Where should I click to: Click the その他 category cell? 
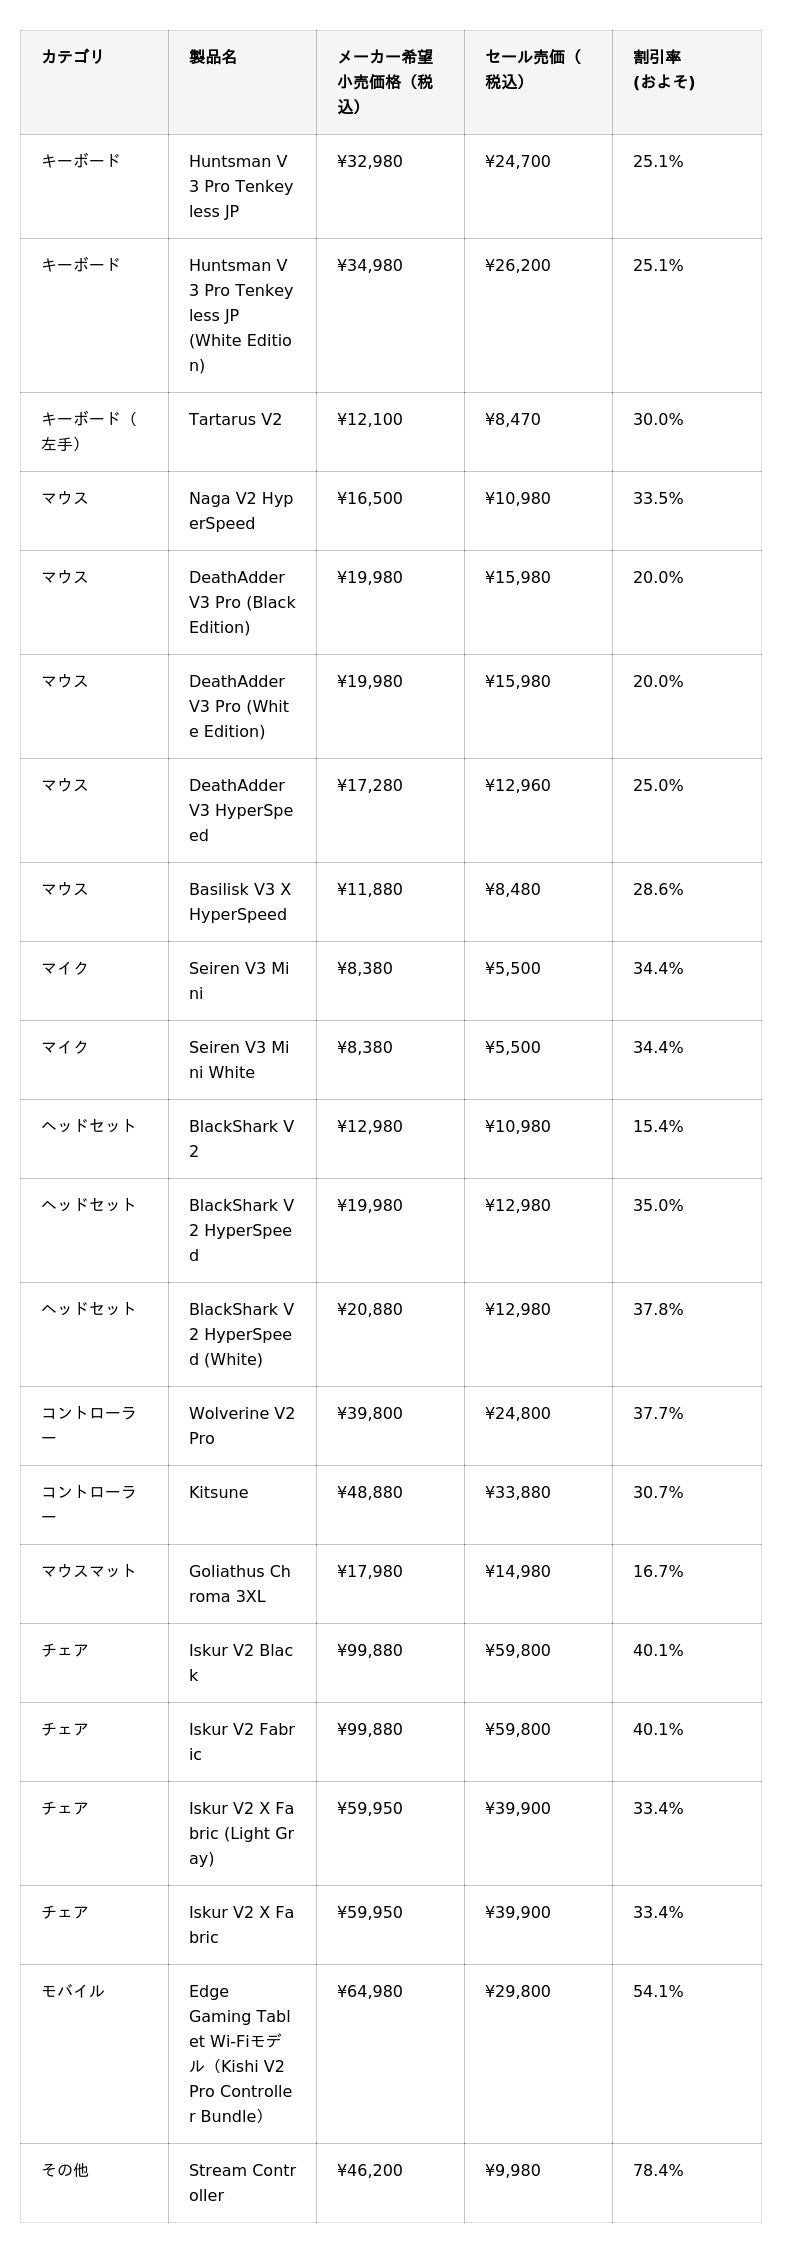tap(65, 2171)
